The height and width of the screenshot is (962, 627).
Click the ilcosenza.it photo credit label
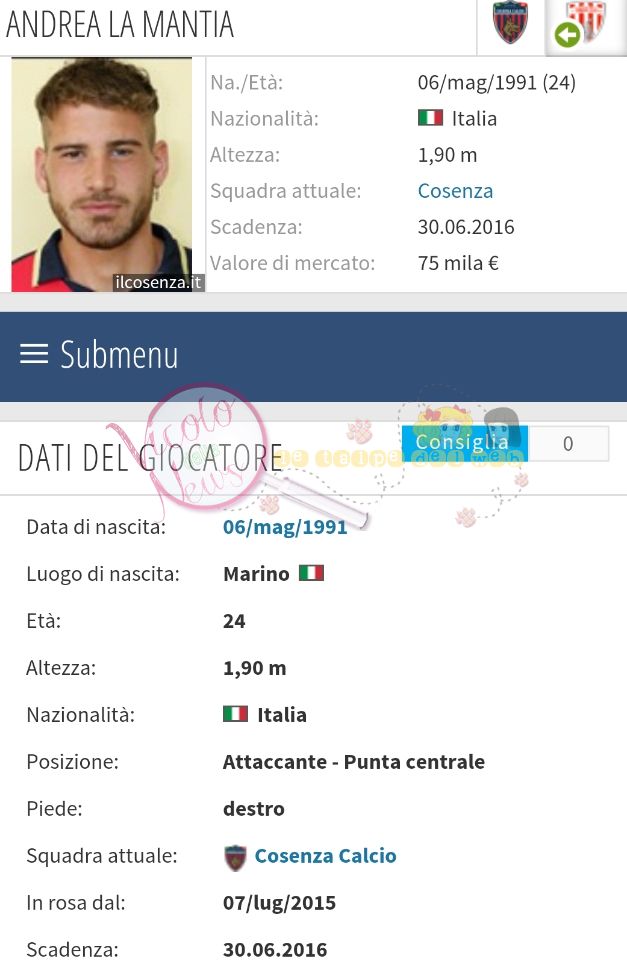click(159, 282)
